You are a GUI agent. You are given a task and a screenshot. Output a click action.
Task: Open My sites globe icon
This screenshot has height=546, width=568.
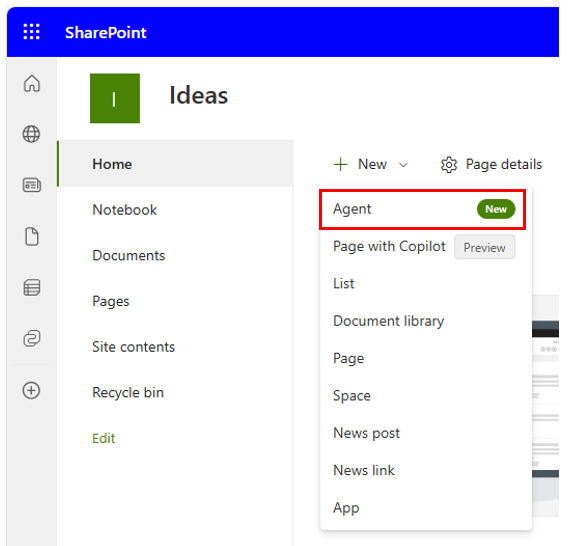click(x=32, y=134)
